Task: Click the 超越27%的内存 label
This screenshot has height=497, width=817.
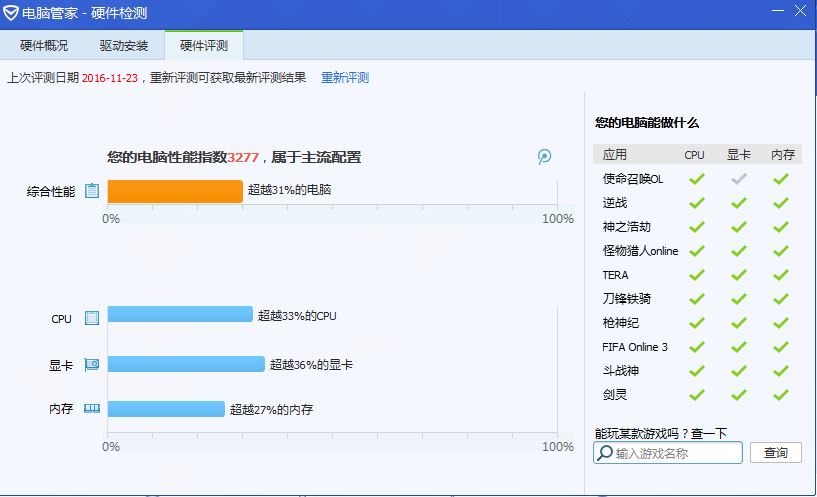Action: tap(271, 410)
